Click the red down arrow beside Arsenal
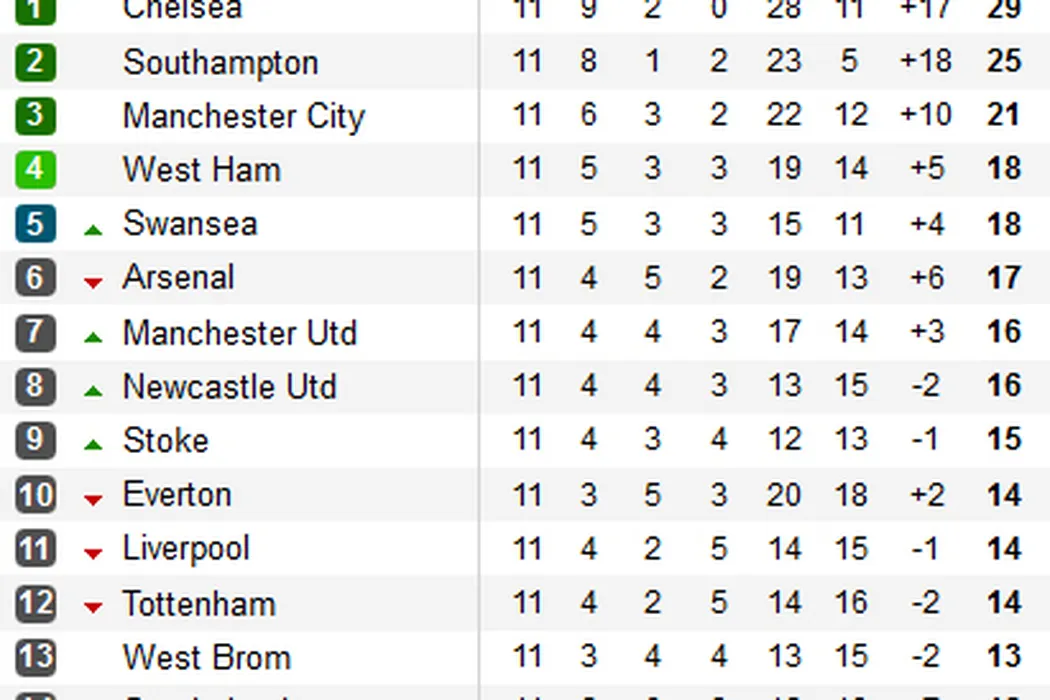Viewport: 1050px width, 700px height. pos(93,283)
